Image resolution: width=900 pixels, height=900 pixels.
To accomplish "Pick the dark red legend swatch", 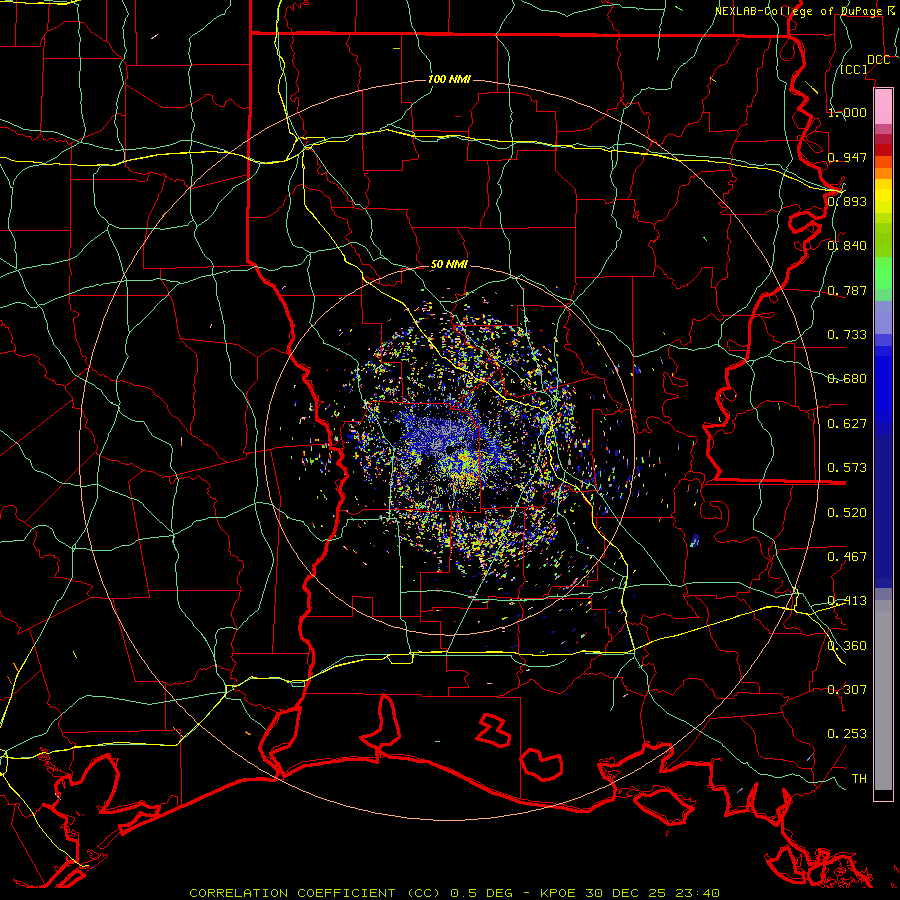I will click(x=883, y=150).
